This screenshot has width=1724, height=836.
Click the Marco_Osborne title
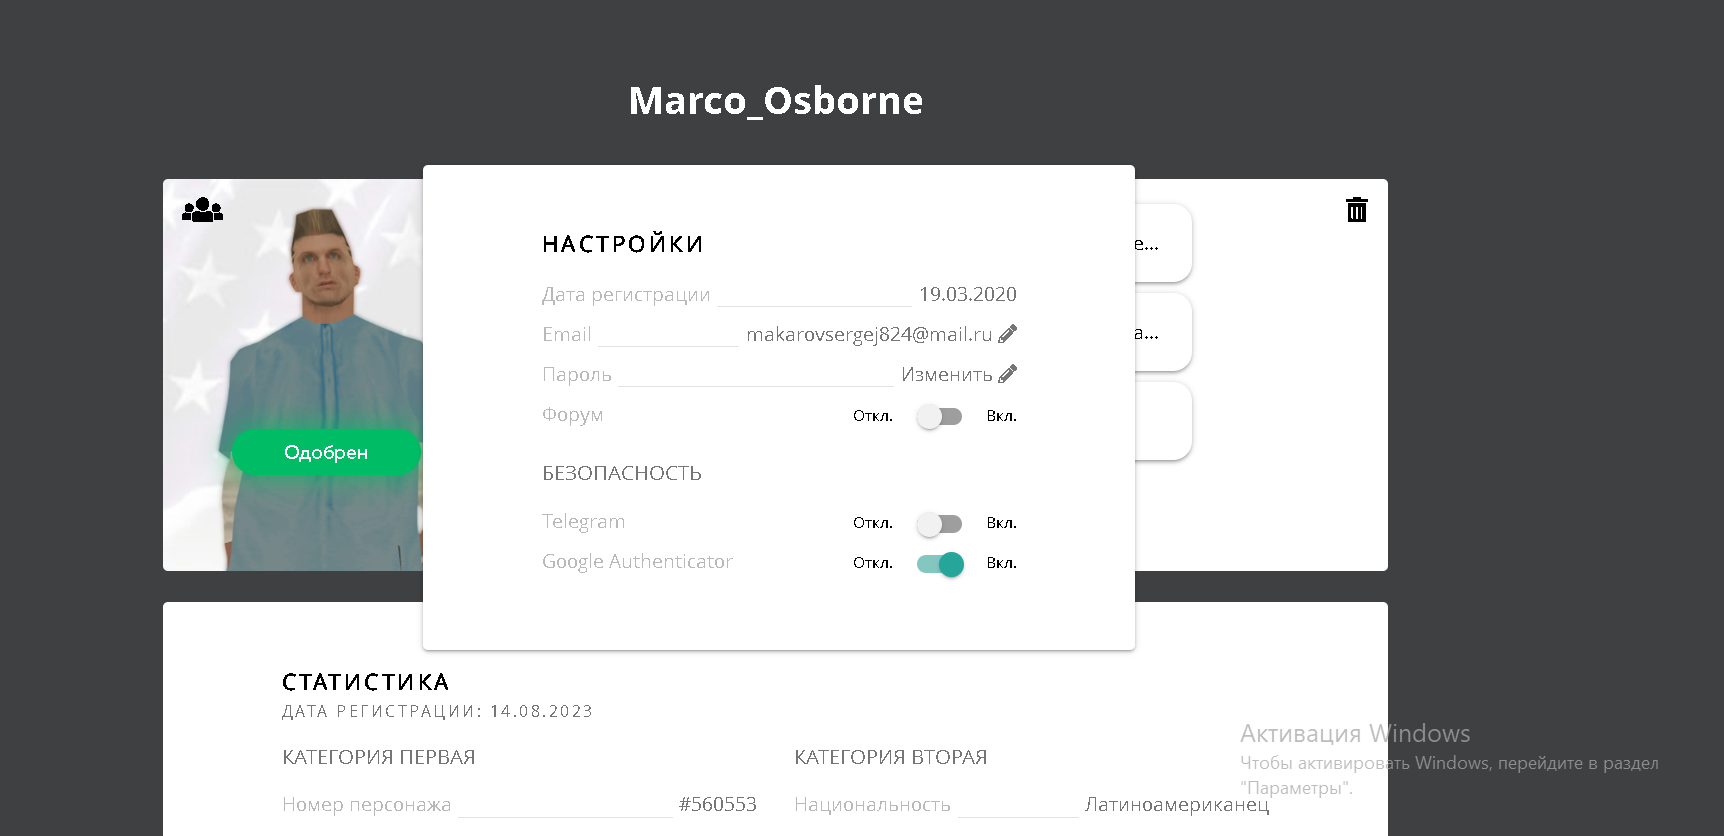[x=776, y=100]
